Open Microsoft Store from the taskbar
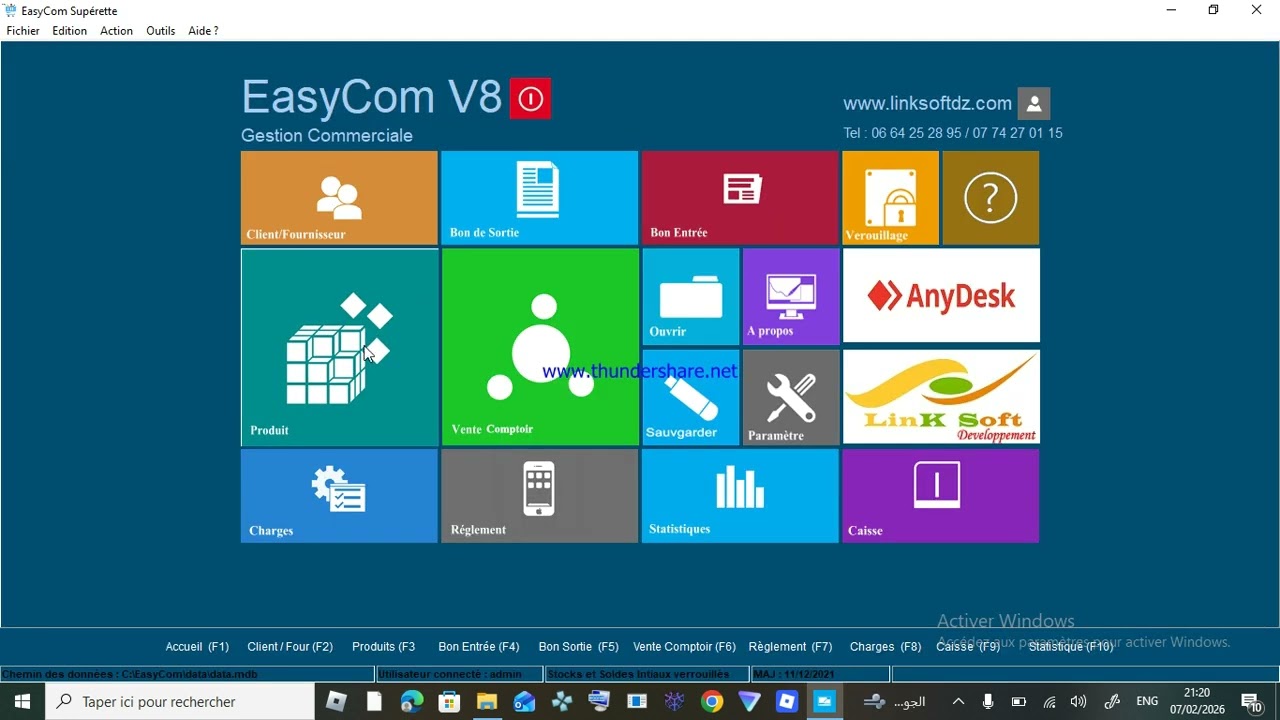 point(449,702)
